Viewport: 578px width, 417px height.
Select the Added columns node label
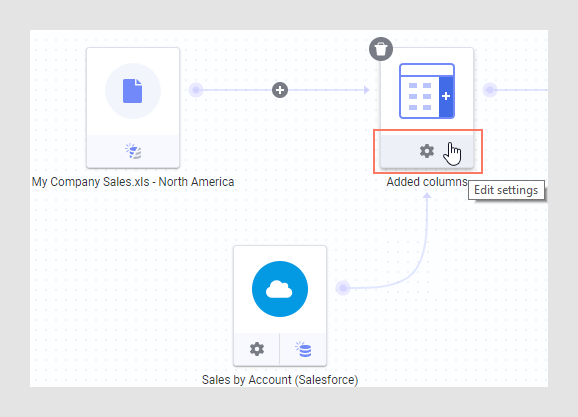click(427, 182)
